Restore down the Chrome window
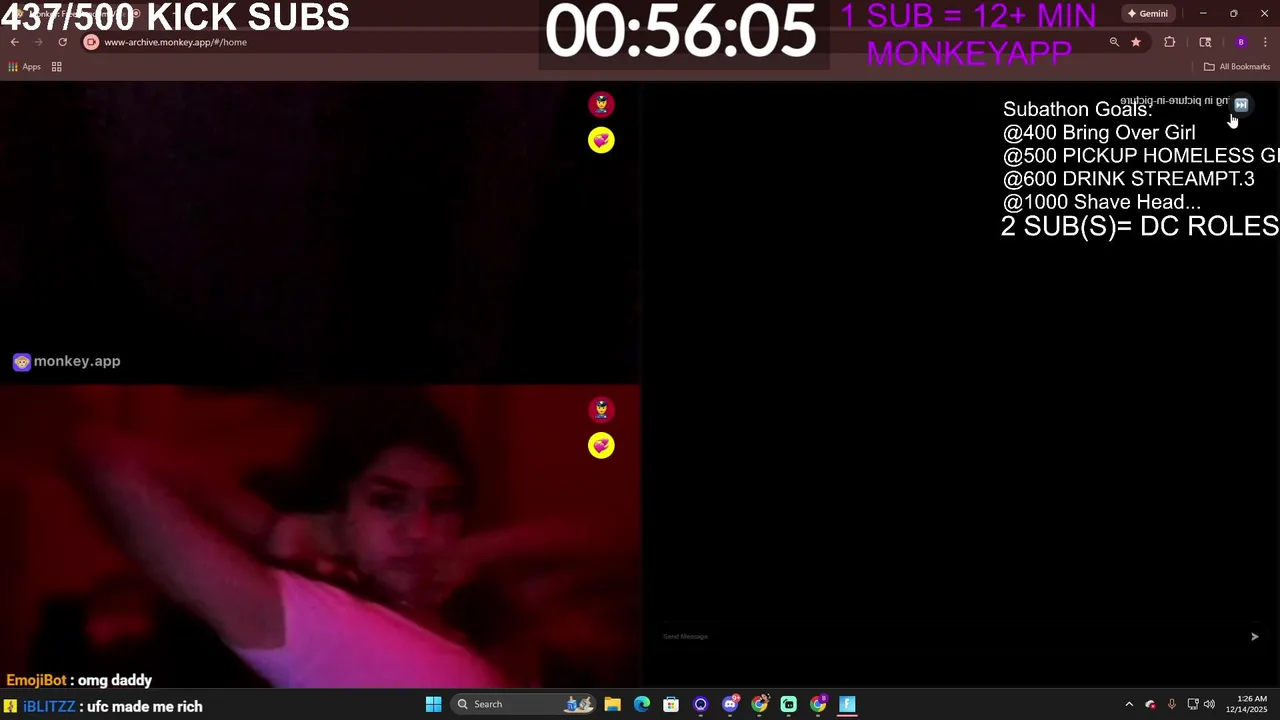The width and height of the screenshot is (1280, 720). pos(1234,14)
